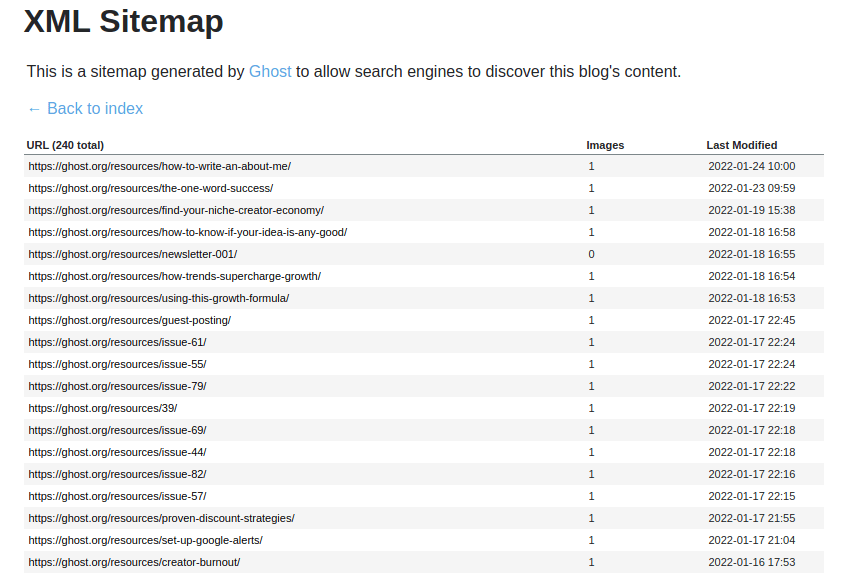Image resolution: width=844 pixels, height=574 pixels.
Task: Click the 'XML Sitemap' page heading
Action: point(123,22)
